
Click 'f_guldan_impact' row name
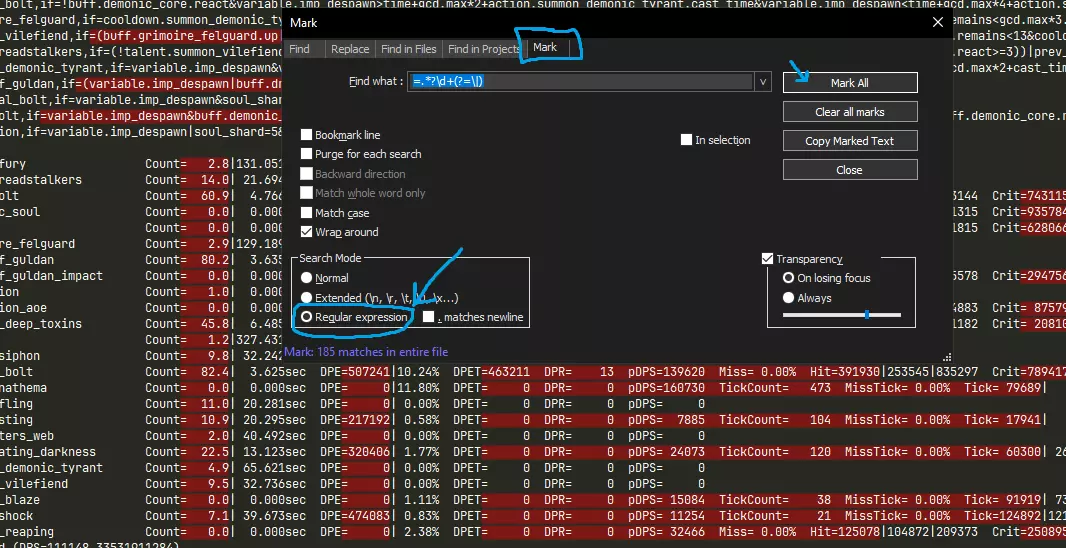pyautogui.click(x=52, y=276)
